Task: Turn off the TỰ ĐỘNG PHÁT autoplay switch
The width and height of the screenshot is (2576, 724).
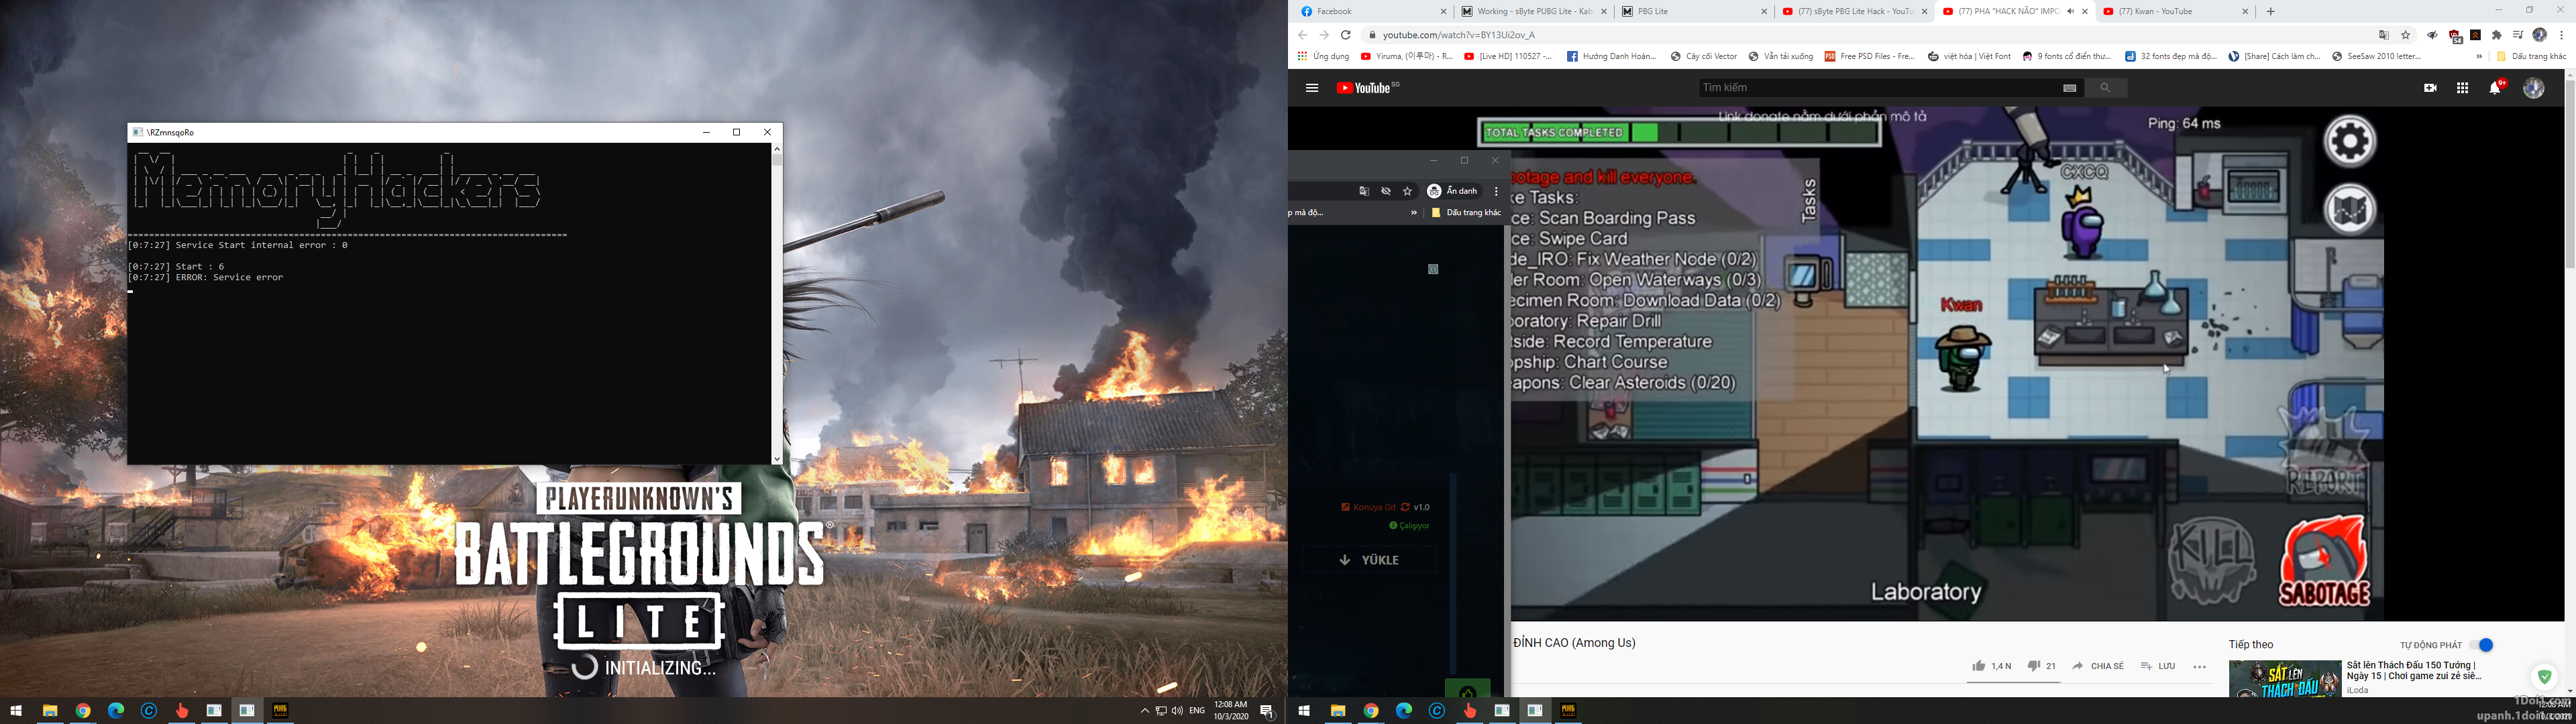Action: pos(2481,645)
